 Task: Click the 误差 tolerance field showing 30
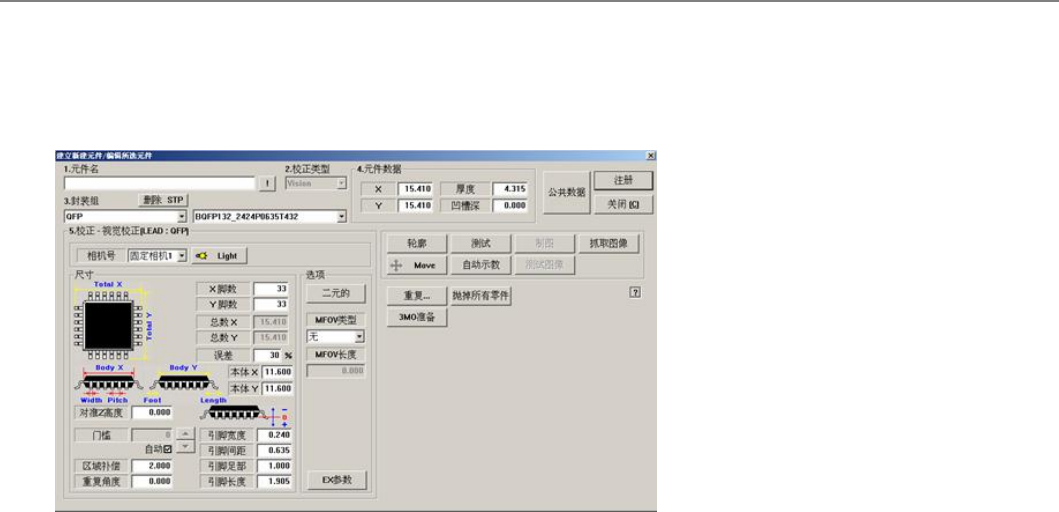pos(267,355)
